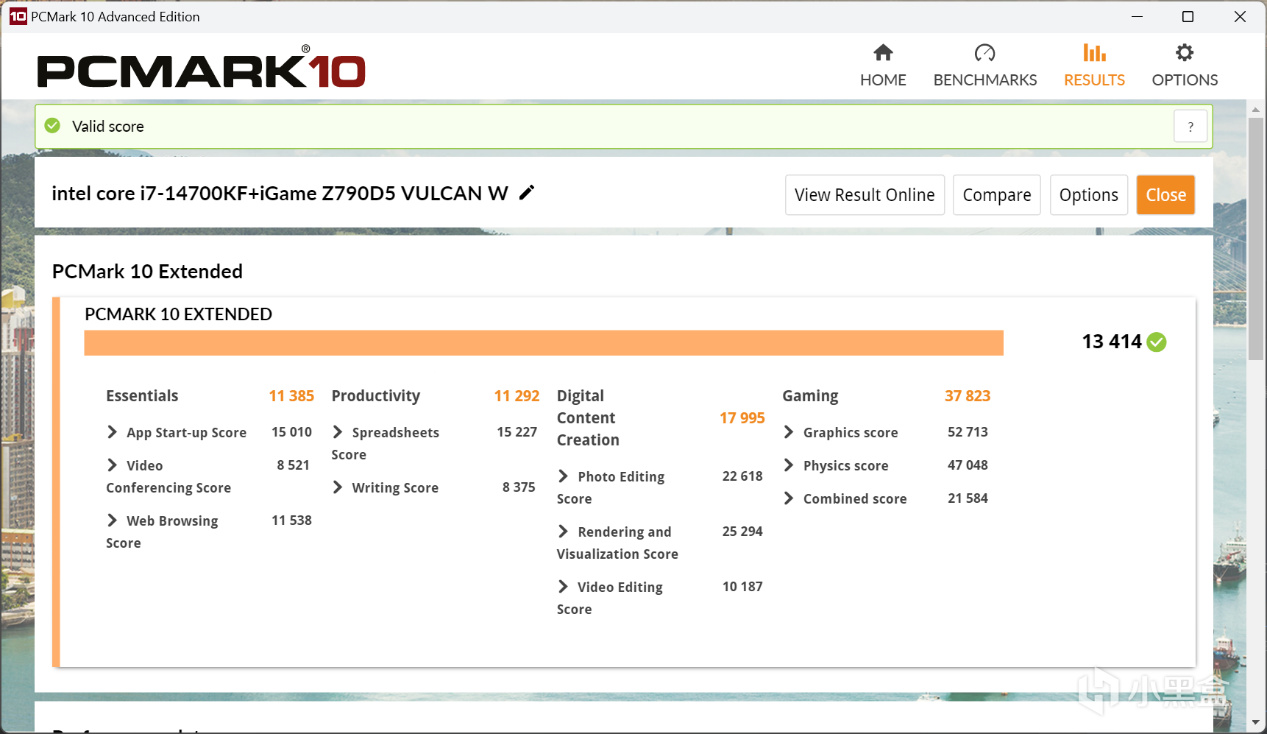Click the Photo Editing value 22 618
The width and height of the screenshot is (1267, 734).
tap(743, 476)
